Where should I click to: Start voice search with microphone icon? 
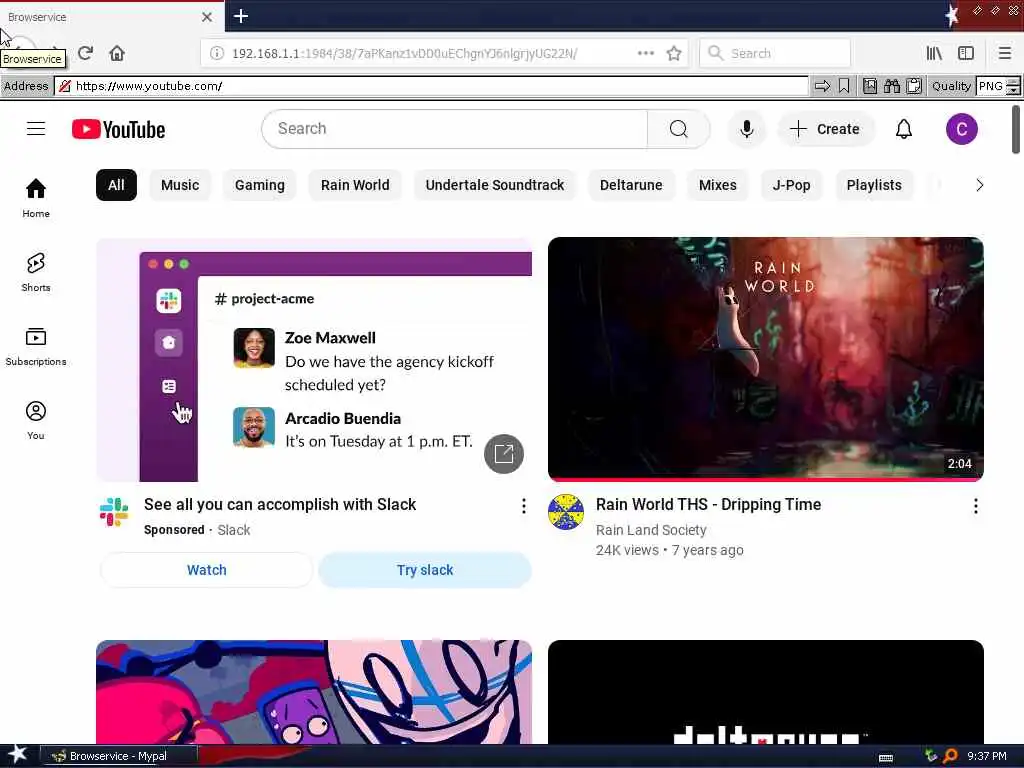[x=746, y=129]
